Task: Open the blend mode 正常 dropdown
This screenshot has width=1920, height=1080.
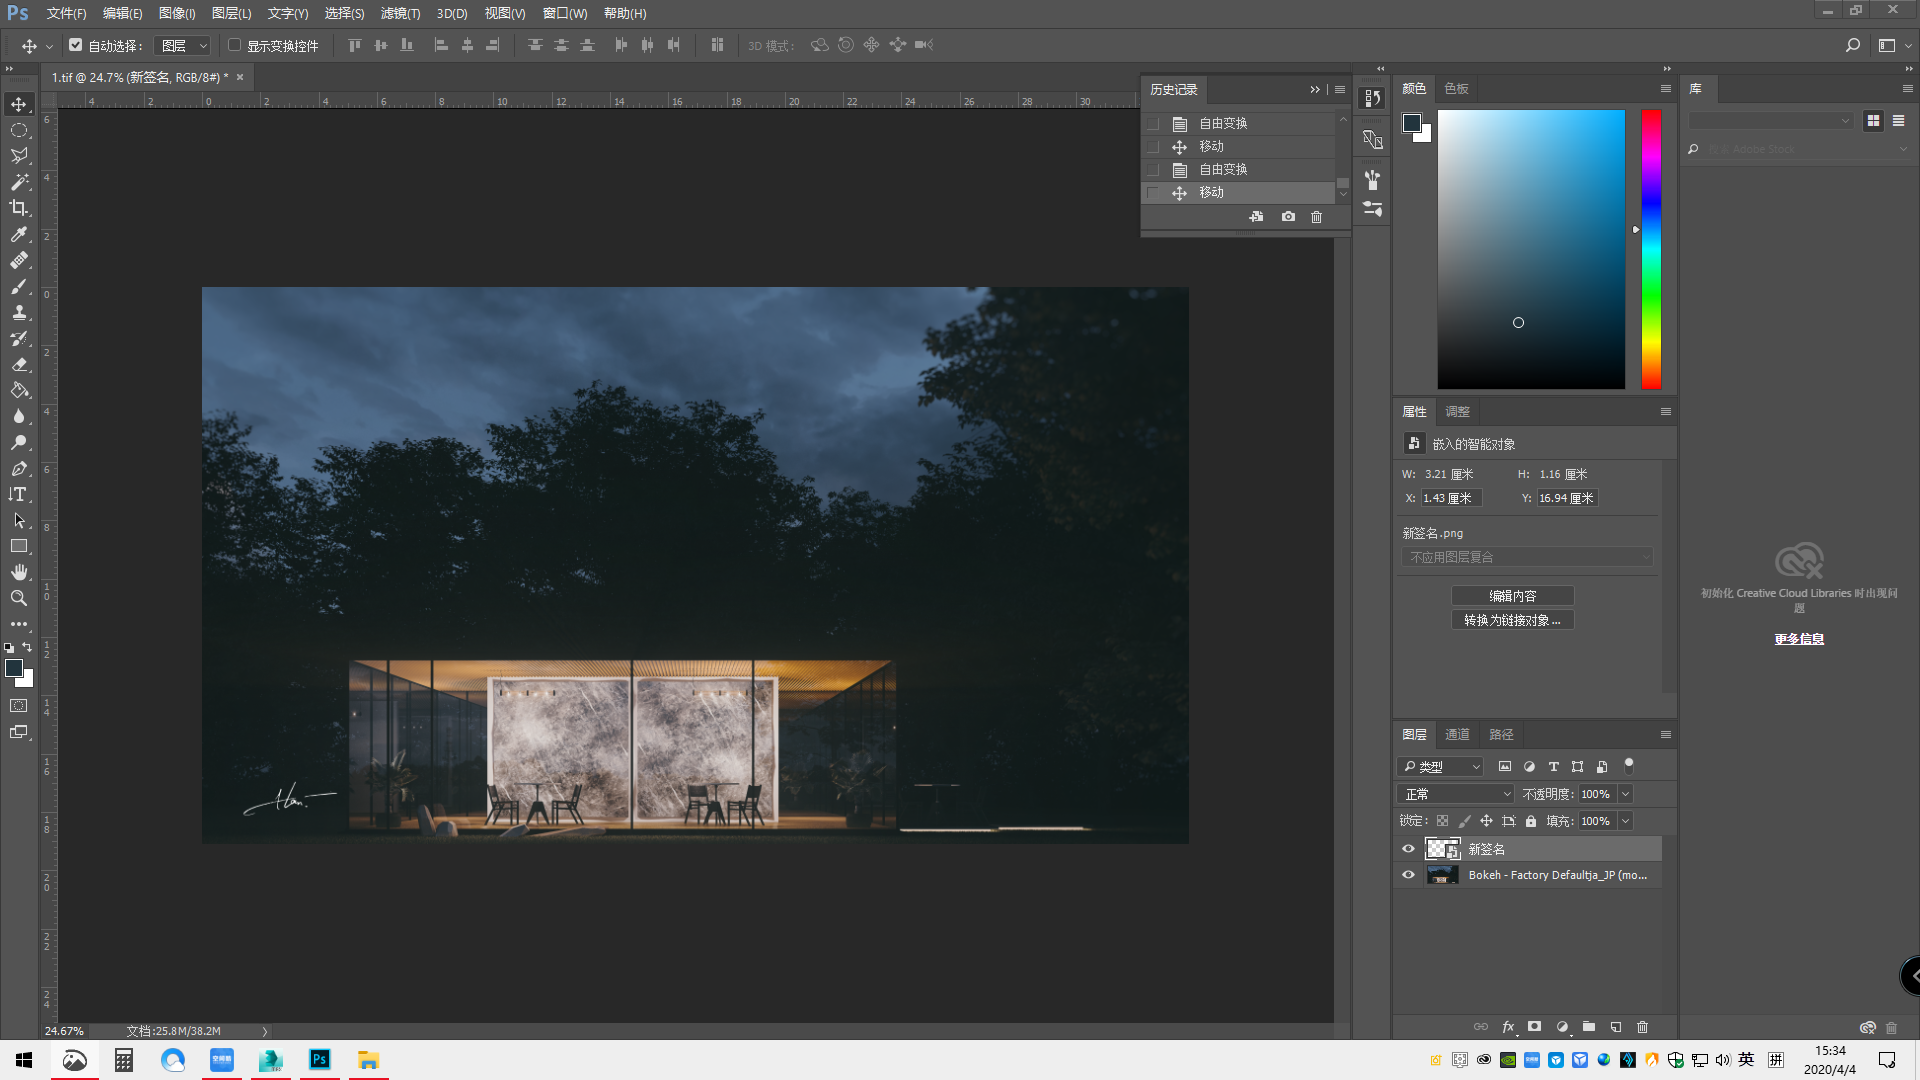Action: tap(1456, 794)
